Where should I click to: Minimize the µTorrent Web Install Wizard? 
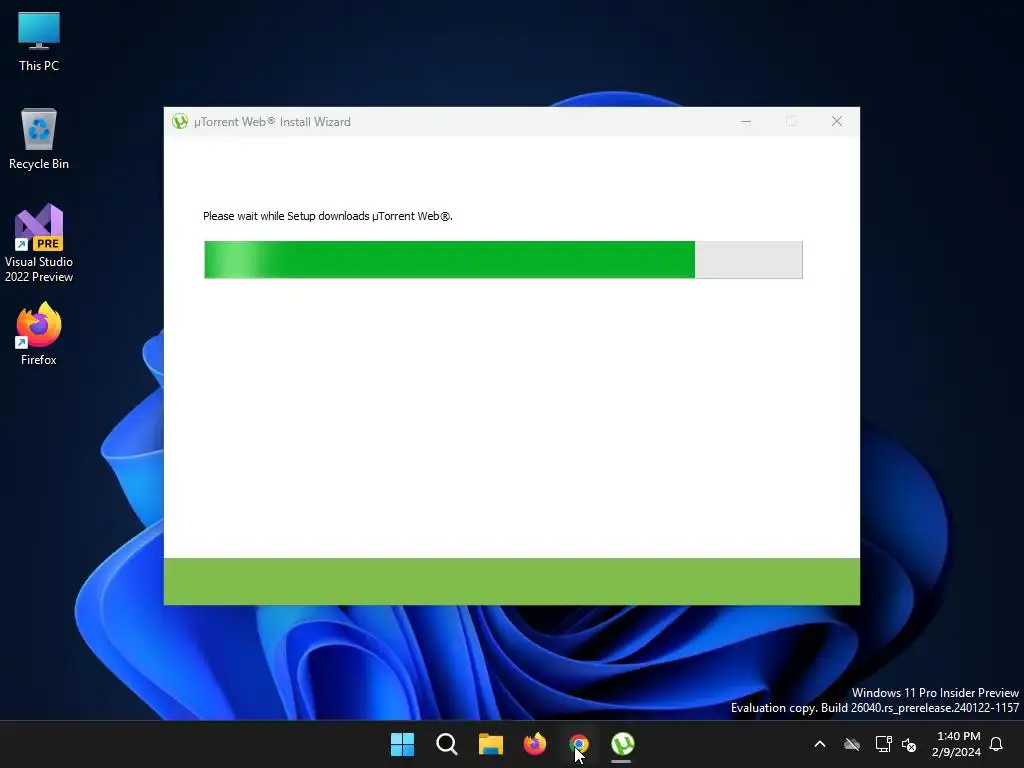(746, 121)
